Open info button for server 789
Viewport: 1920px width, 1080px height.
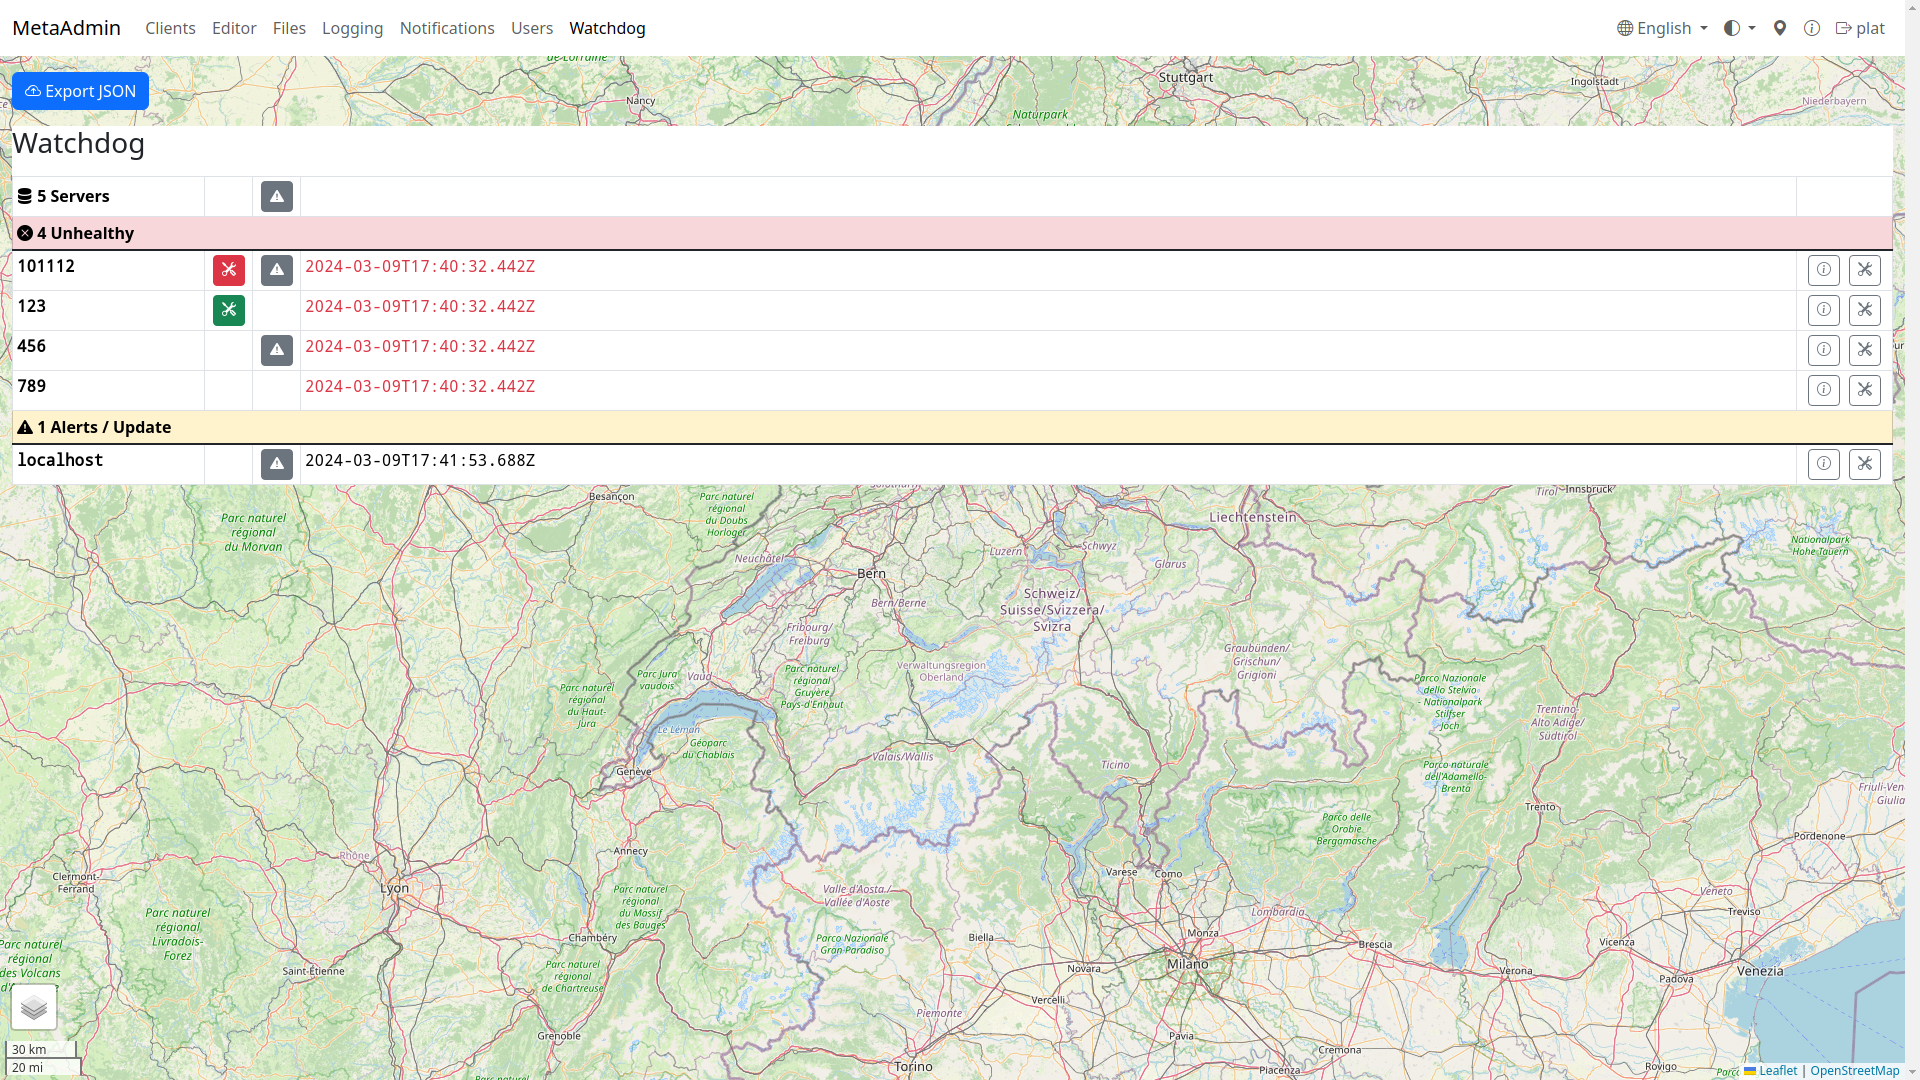tap(1823, 390)
